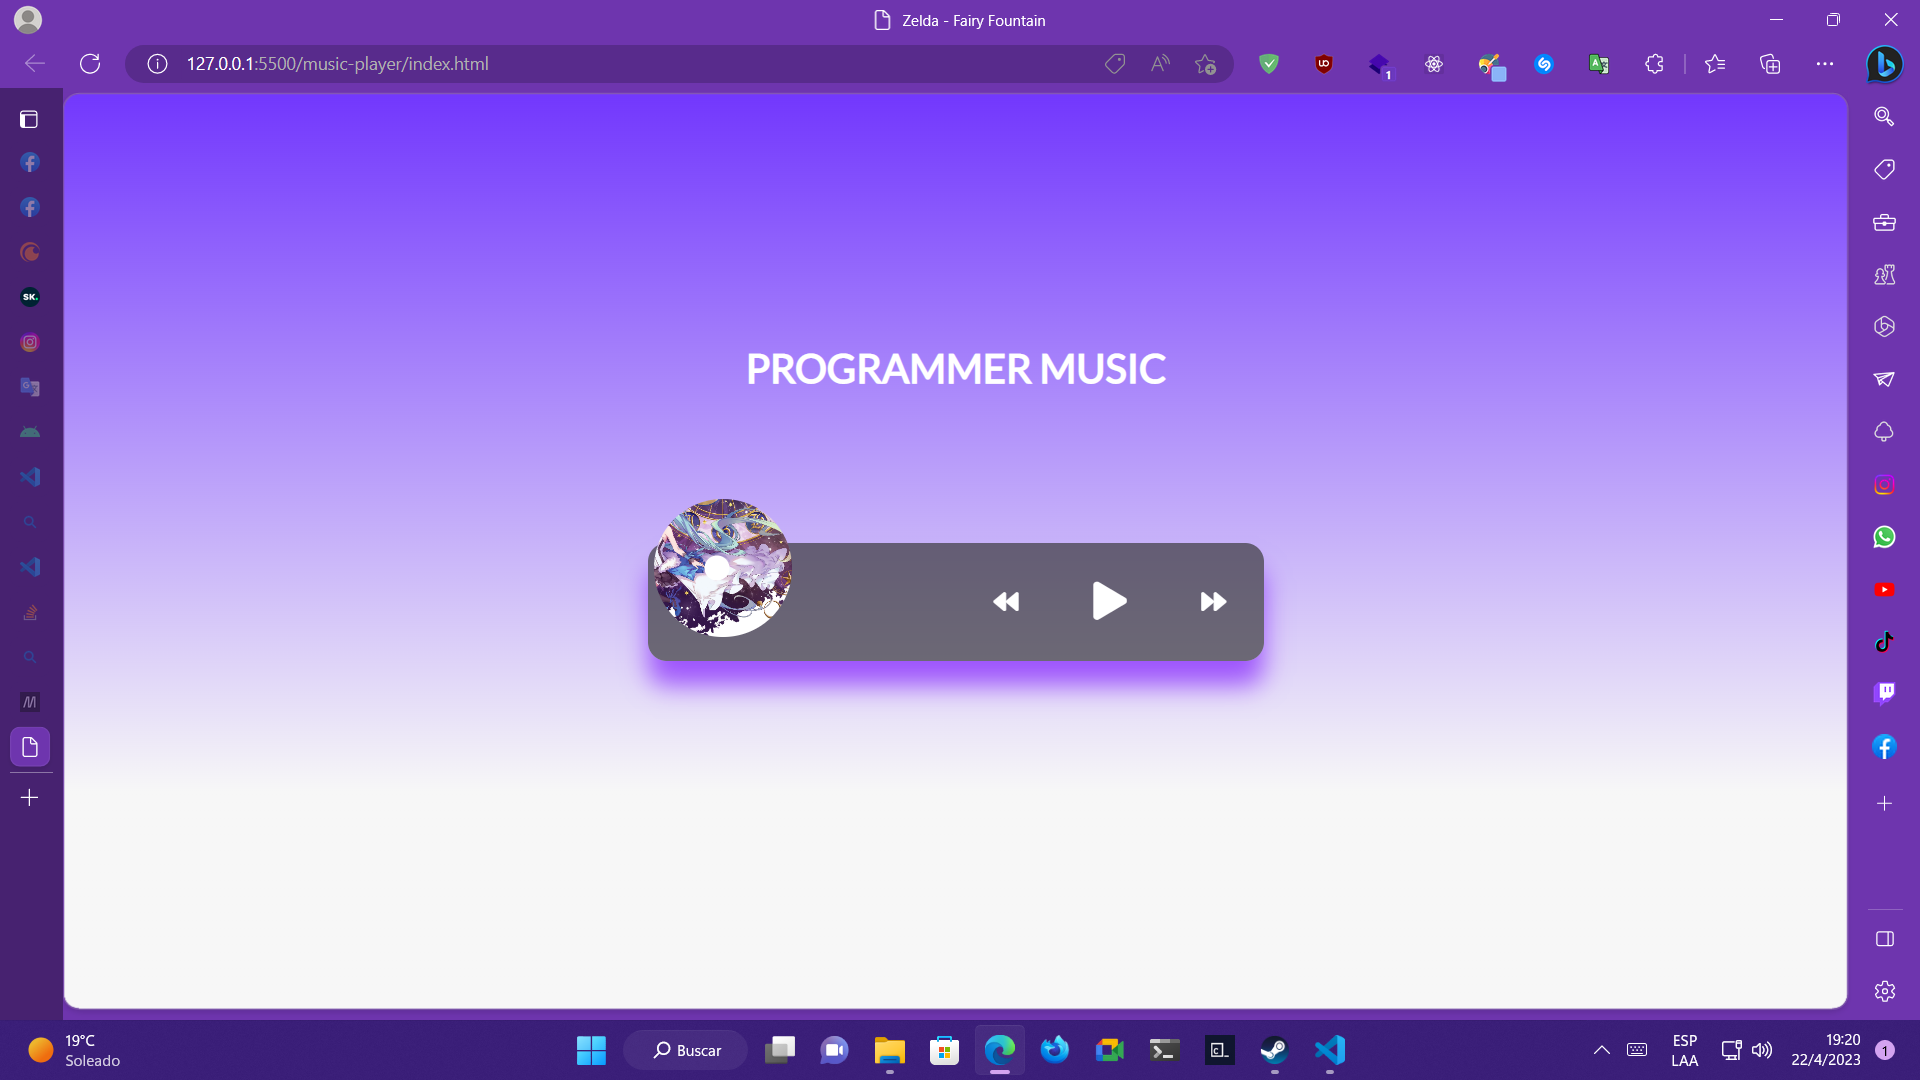Open the color picker palette extension
This screenshot has width=1920, height=1080.
pos(1490,66)
